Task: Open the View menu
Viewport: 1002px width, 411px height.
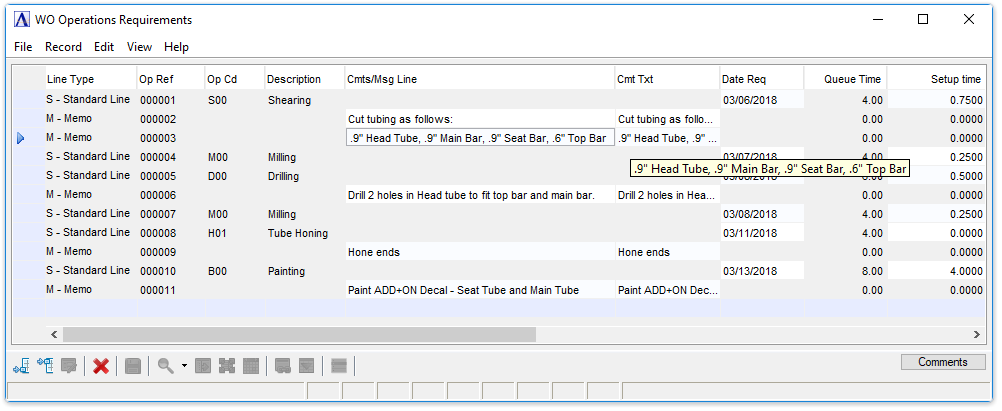Action: [139, 47]
